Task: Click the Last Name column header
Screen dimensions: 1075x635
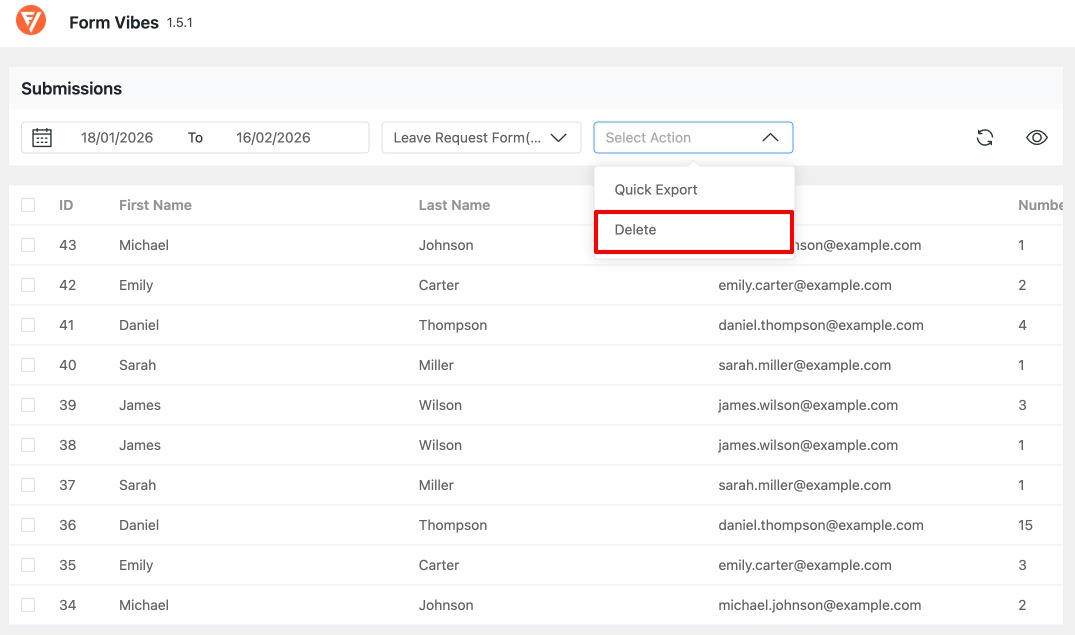Action: click(x=454, y=205)
